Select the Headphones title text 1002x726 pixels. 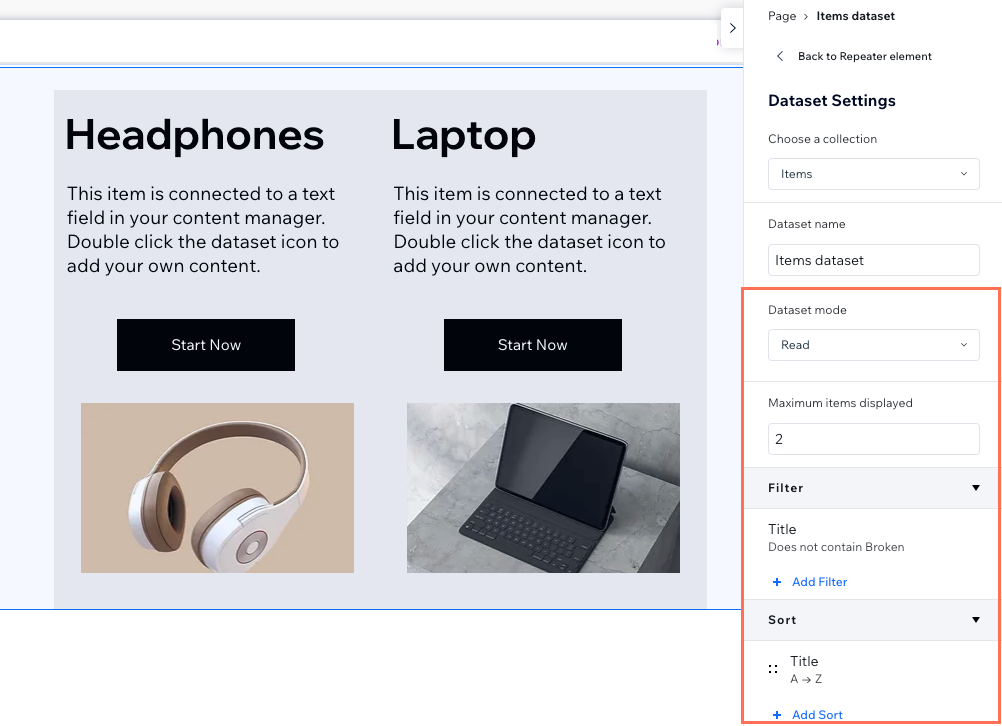pos(195,135)
